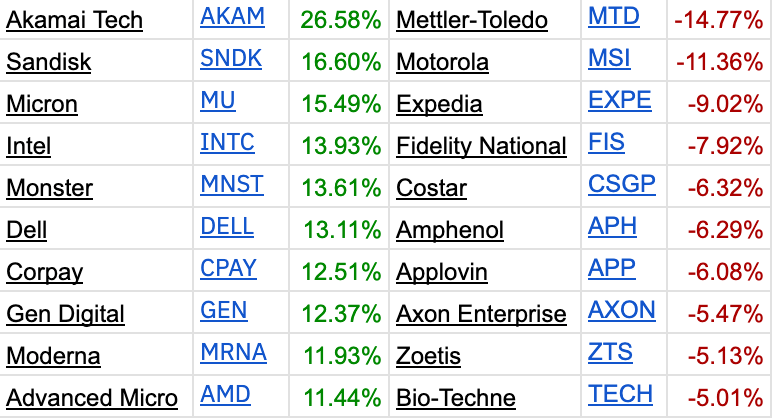Open the DELL ticker symbol
Viewport: 772px width, 418px height.
click(227, 226)
